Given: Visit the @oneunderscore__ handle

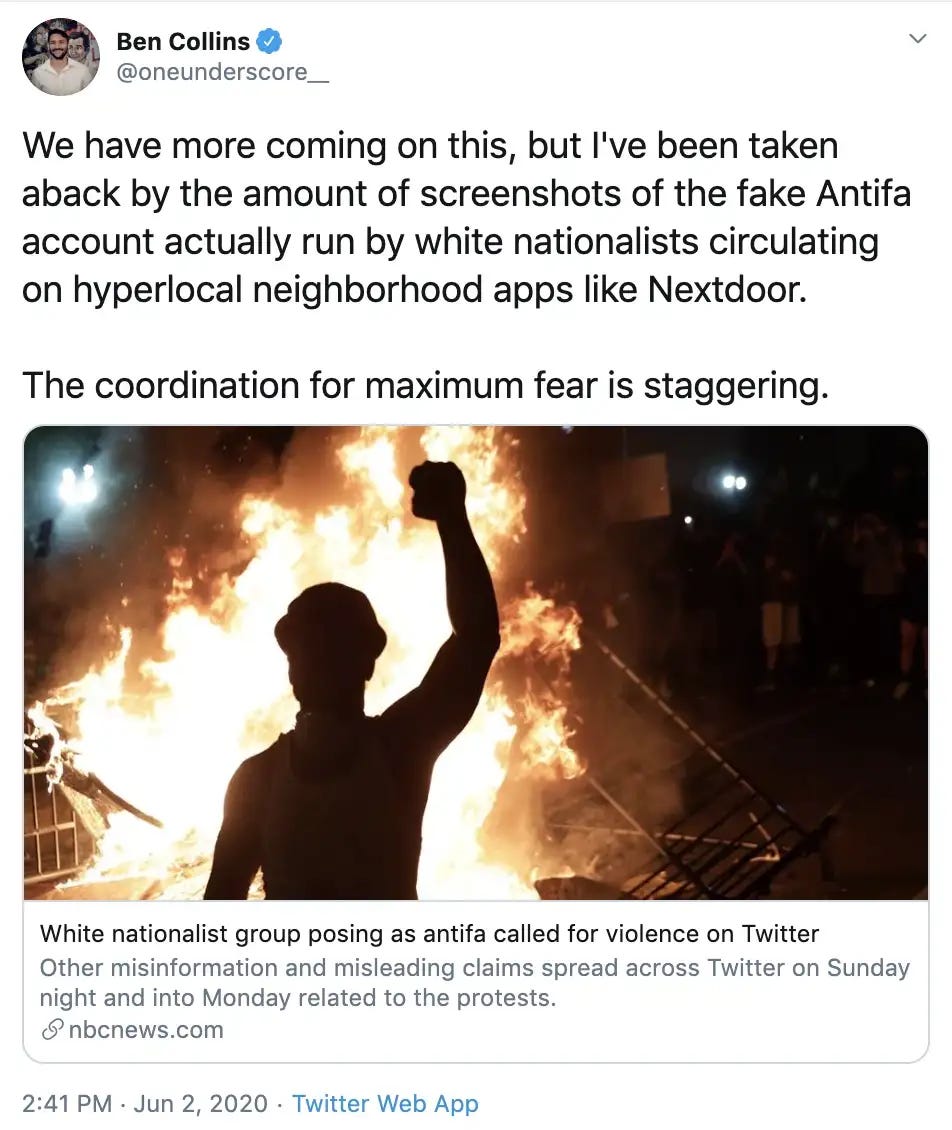Looking at the screenshot, I should point(223,72).
